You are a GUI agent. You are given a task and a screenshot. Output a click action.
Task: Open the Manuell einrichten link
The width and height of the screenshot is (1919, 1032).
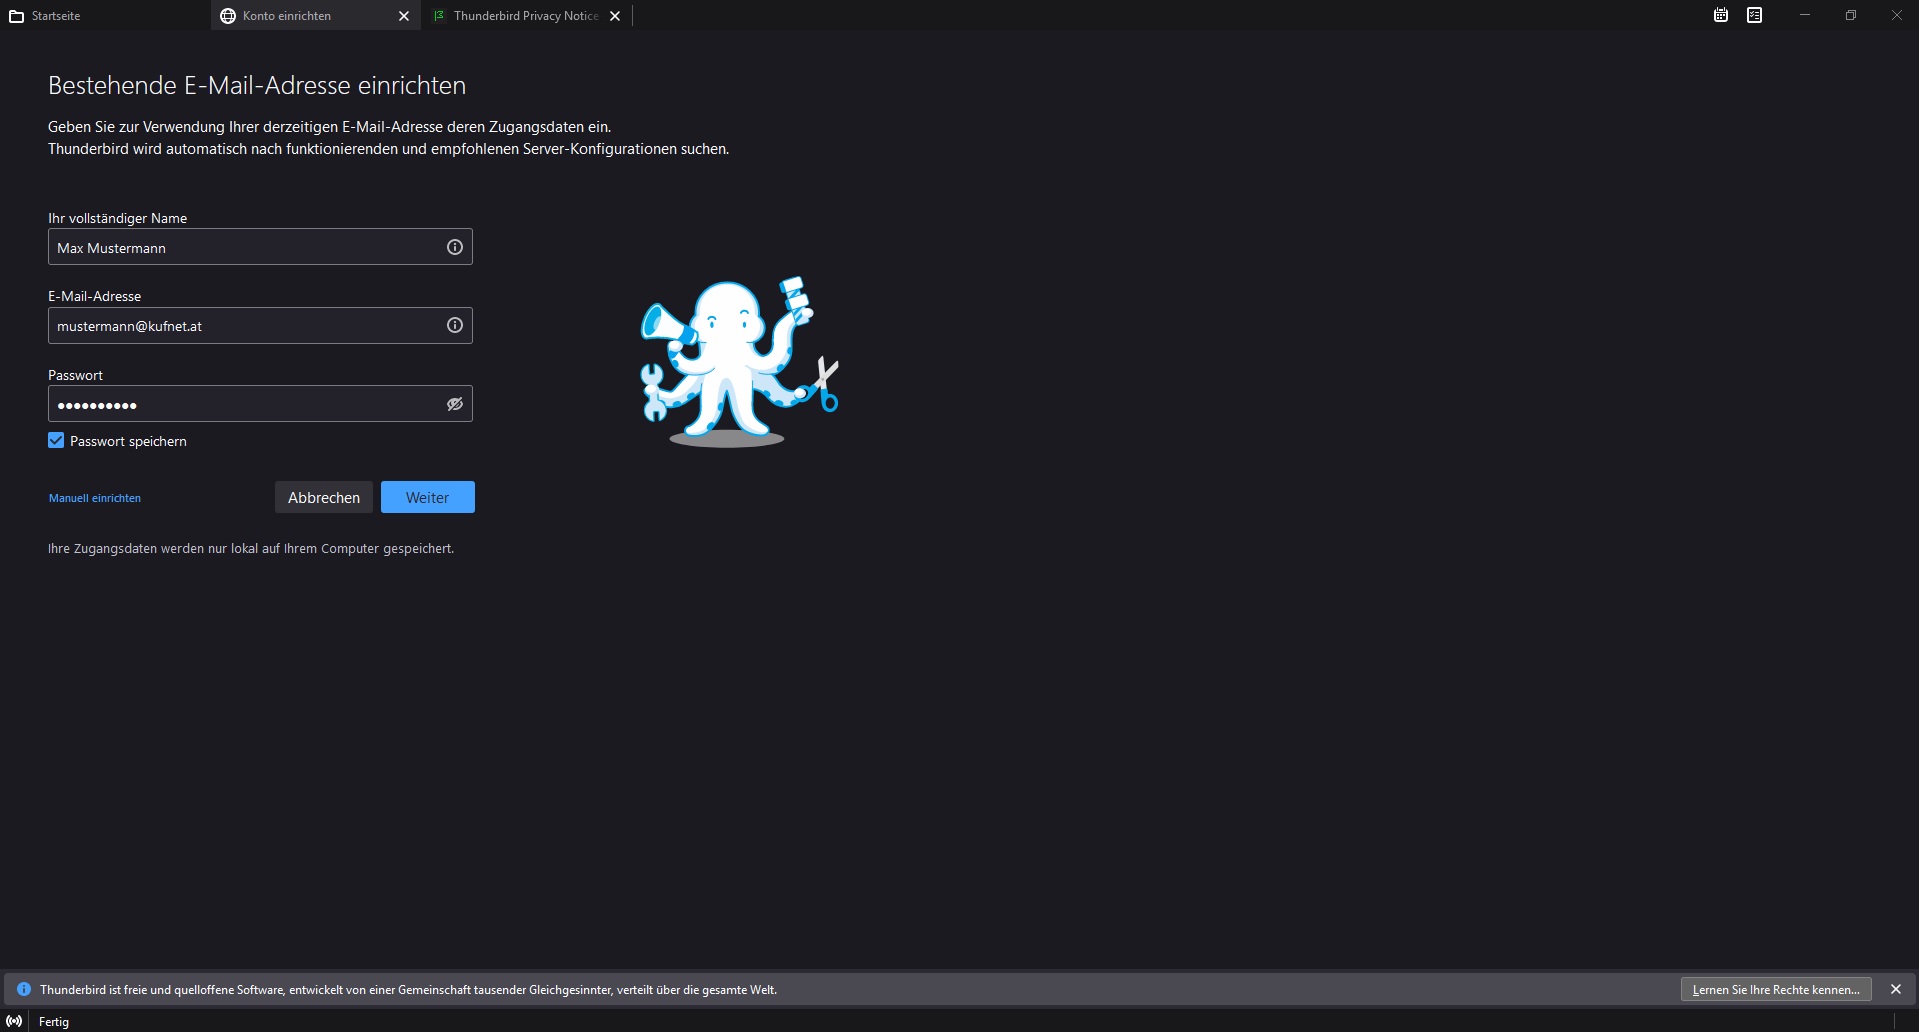point(95,498)
